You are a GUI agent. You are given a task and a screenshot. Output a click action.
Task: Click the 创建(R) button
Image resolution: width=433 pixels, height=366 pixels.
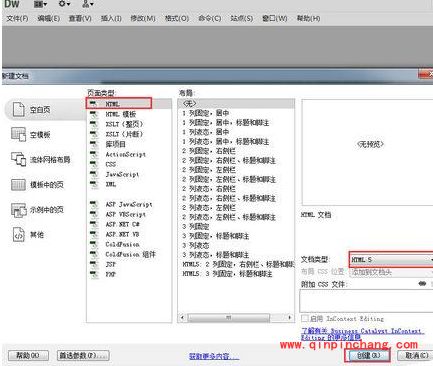[x=368, y=355]
